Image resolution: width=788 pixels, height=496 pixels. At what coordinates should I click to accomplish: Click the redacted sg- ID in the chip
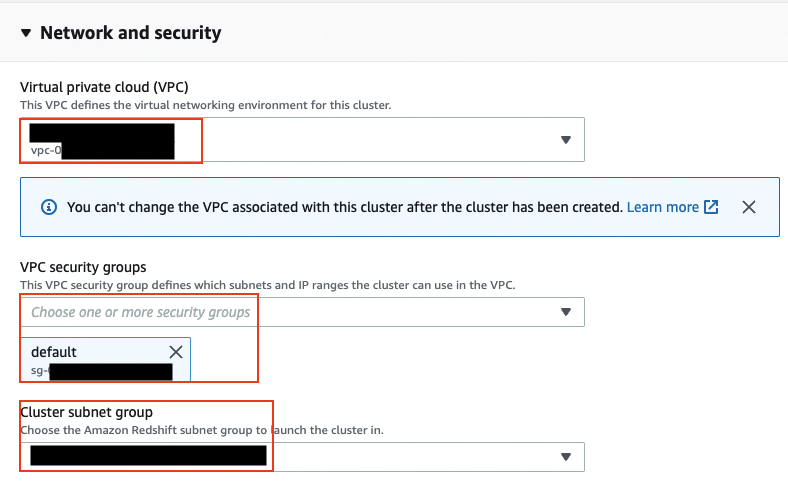tap(108, 371)
